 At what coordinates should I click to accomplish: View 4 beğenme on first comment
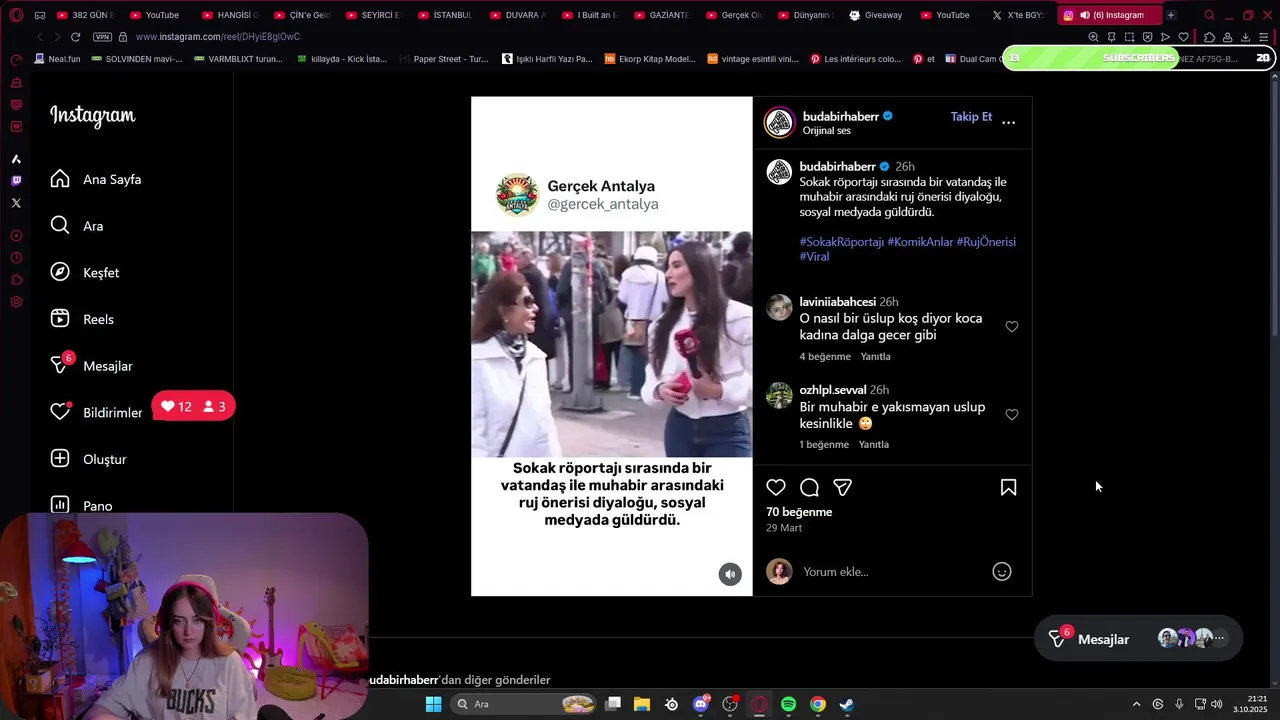click(x=825, y=356)
